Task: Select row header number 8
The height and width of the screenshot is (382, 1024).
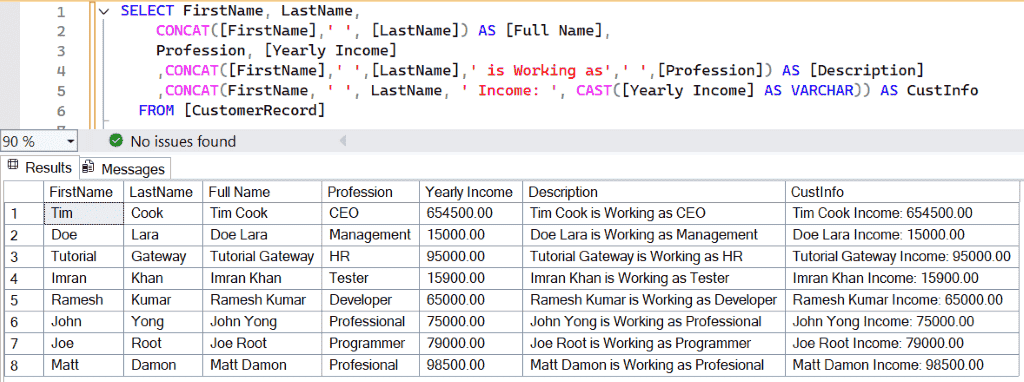Action: point(24,365)
